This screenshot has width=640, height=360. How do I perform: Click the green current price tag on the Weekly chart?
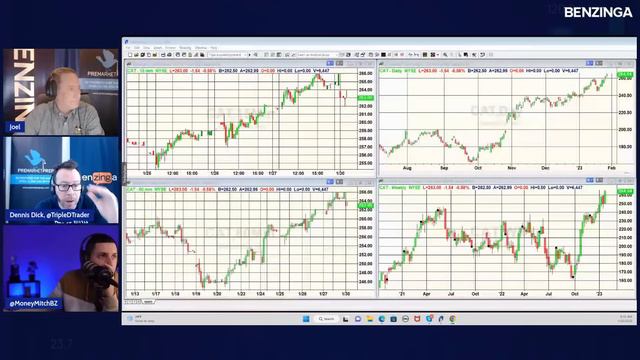click(x=625, y=191)
